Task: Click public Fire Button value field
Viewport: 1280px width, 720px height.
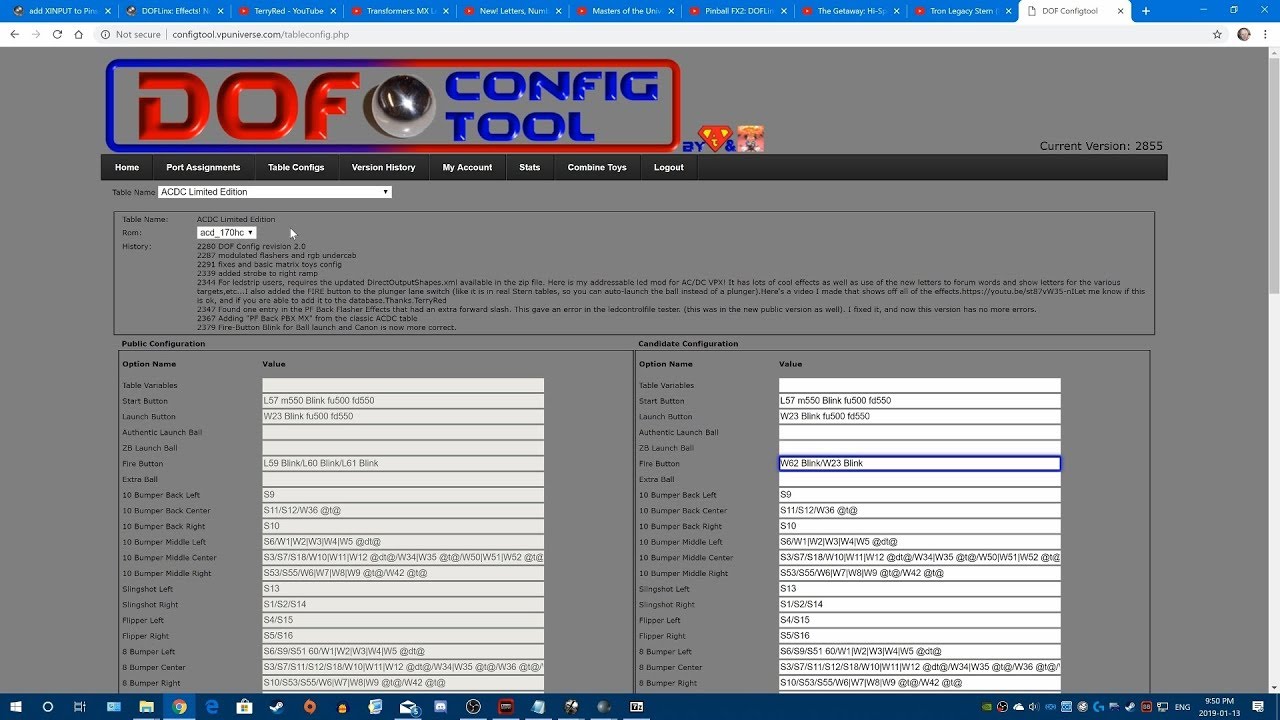Action: click(x=403, y=463)
